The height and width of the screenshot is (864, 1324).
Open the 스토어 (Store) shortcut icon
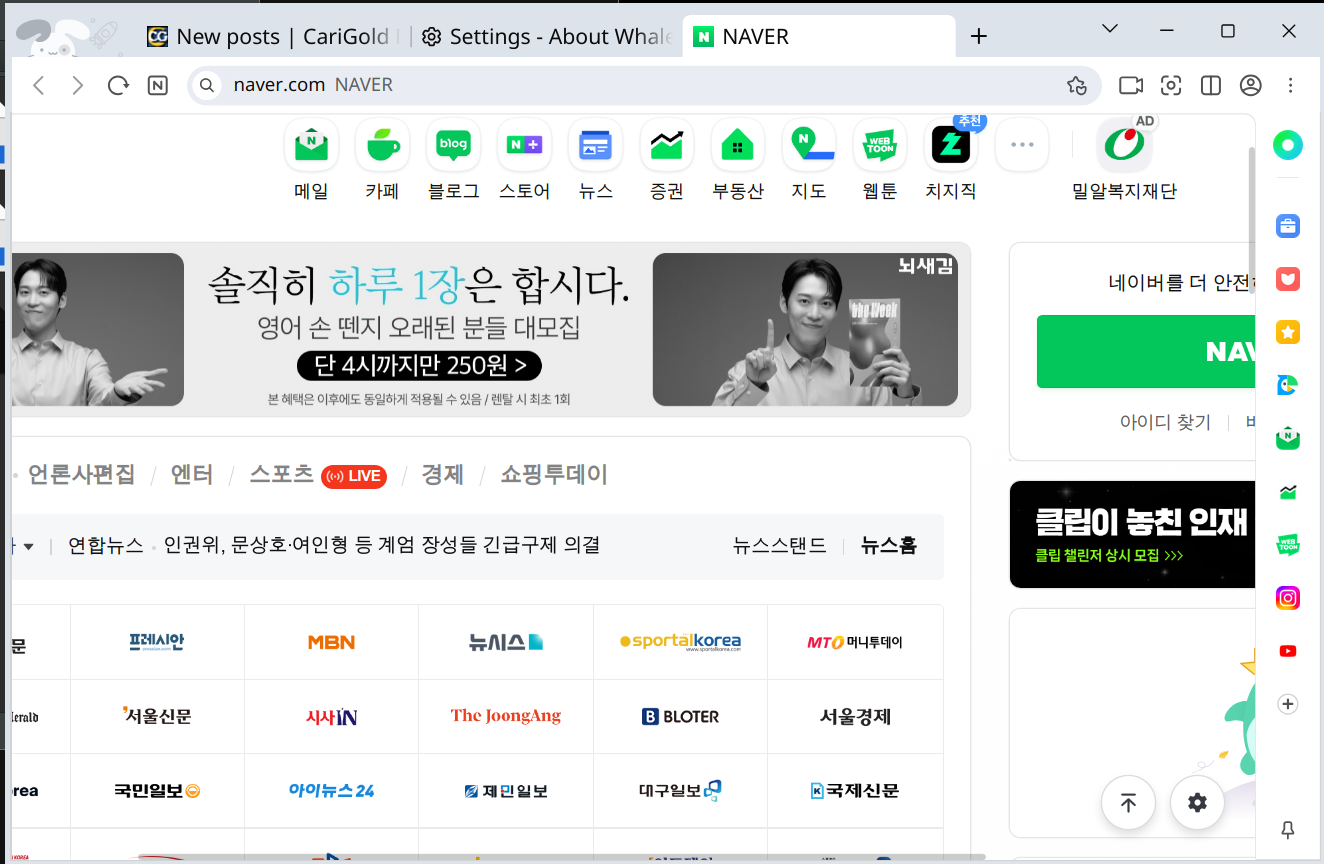[x=524, y=146]
